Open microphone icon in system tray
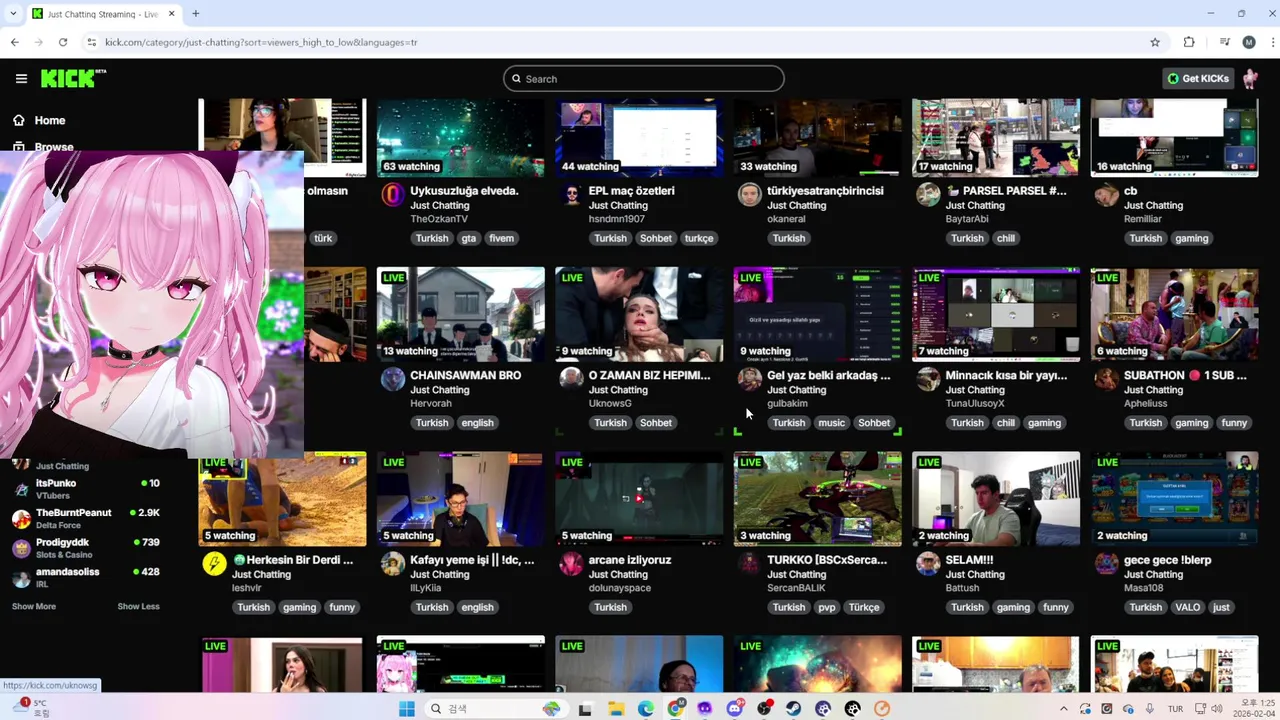 pos(1150,709)
